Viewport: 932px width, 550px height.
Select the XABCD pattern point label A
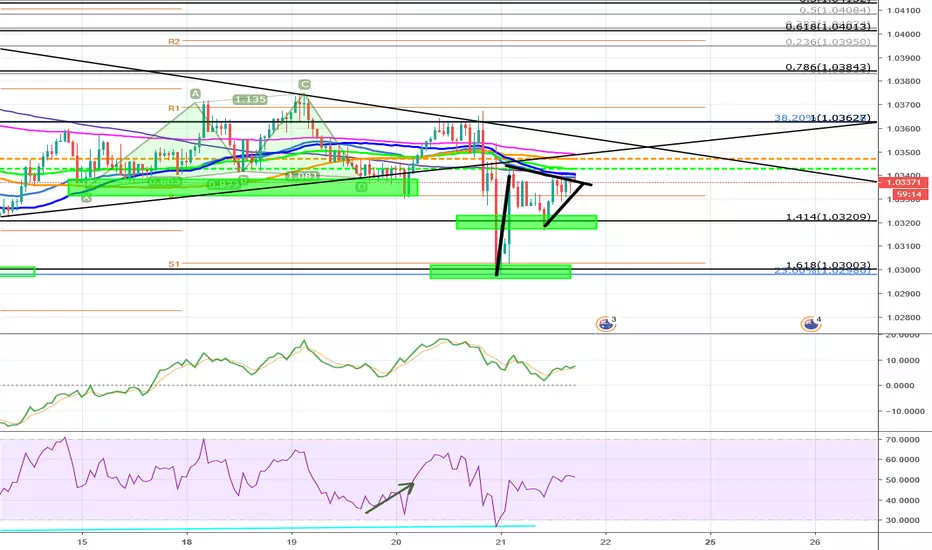195,93
